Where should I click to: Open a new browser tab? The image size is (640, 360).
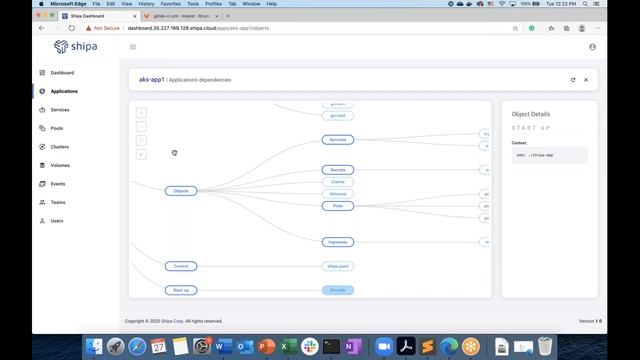pos(228,16)
